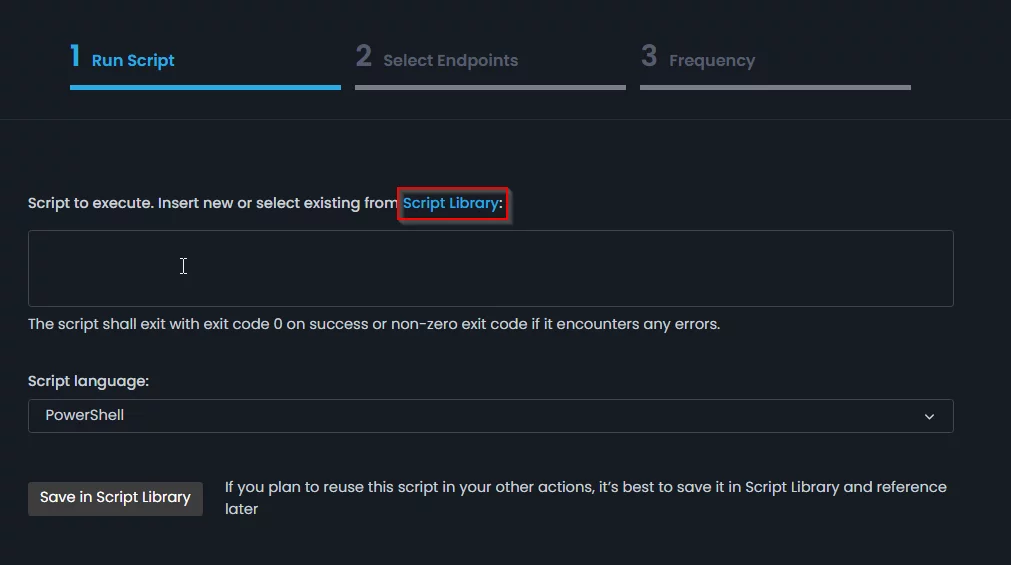Click the step number 1 indicator
This screenshot has height=565, width=1011.
[x=75, y=56]
